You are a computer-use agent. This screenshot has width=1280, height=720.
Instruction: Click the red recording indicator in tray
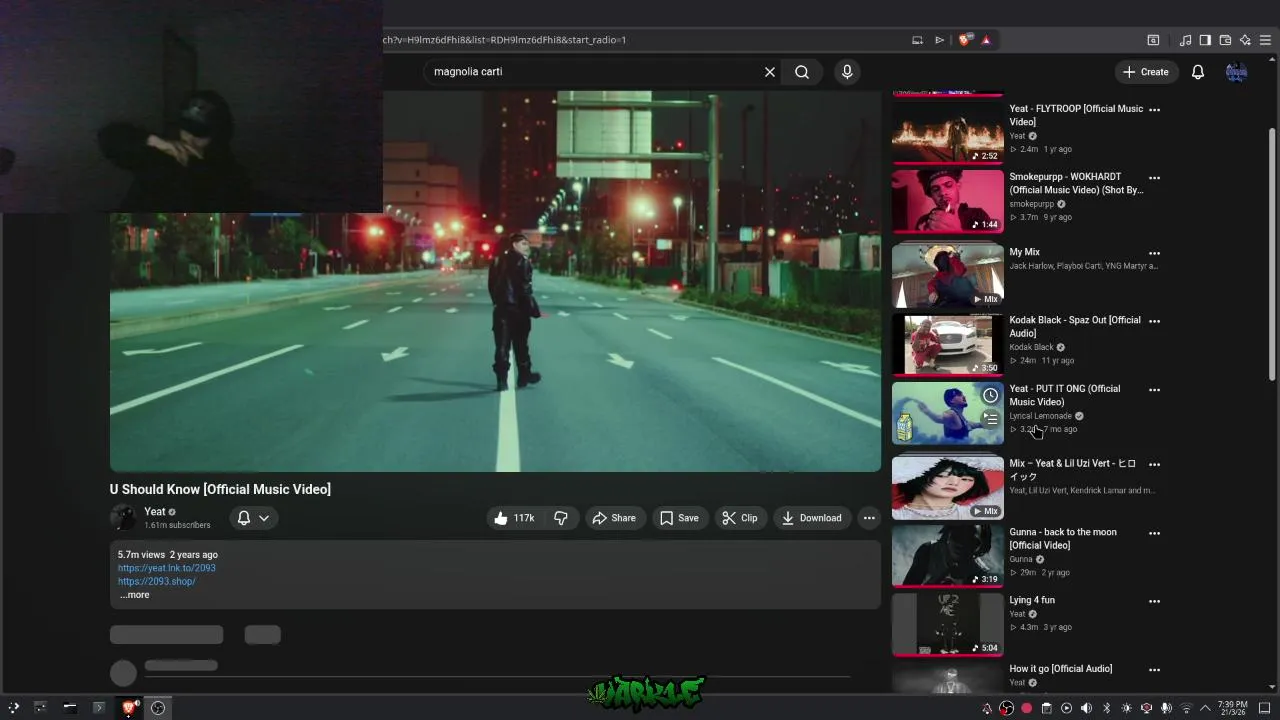(x=1026, y=708)
